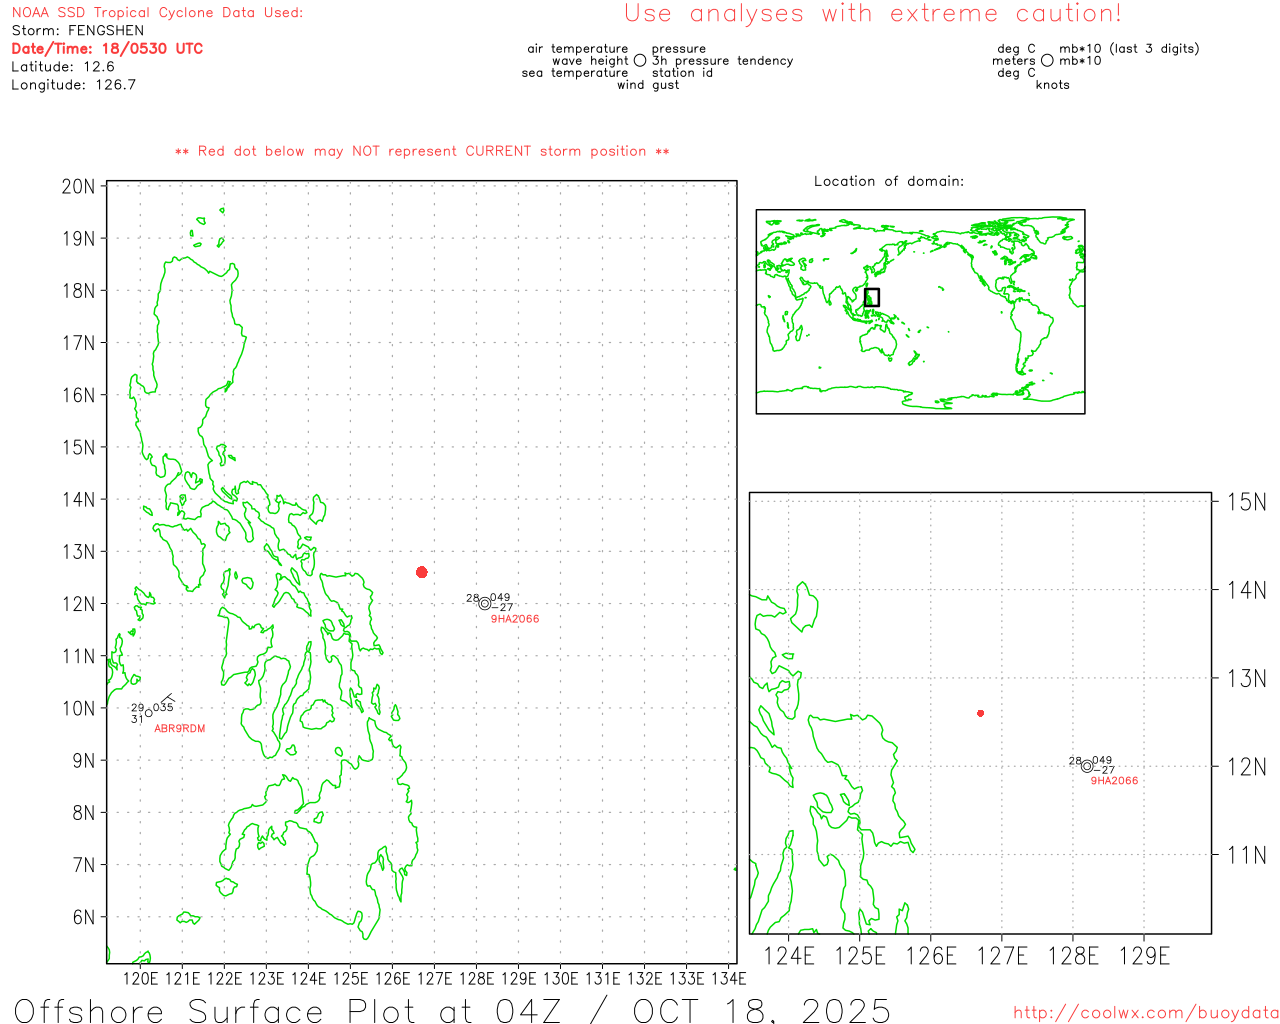This screenshot has height=1024, width=1280.
Task: Click the '3h pressure tendency' legend label
Action: (722, 61)
